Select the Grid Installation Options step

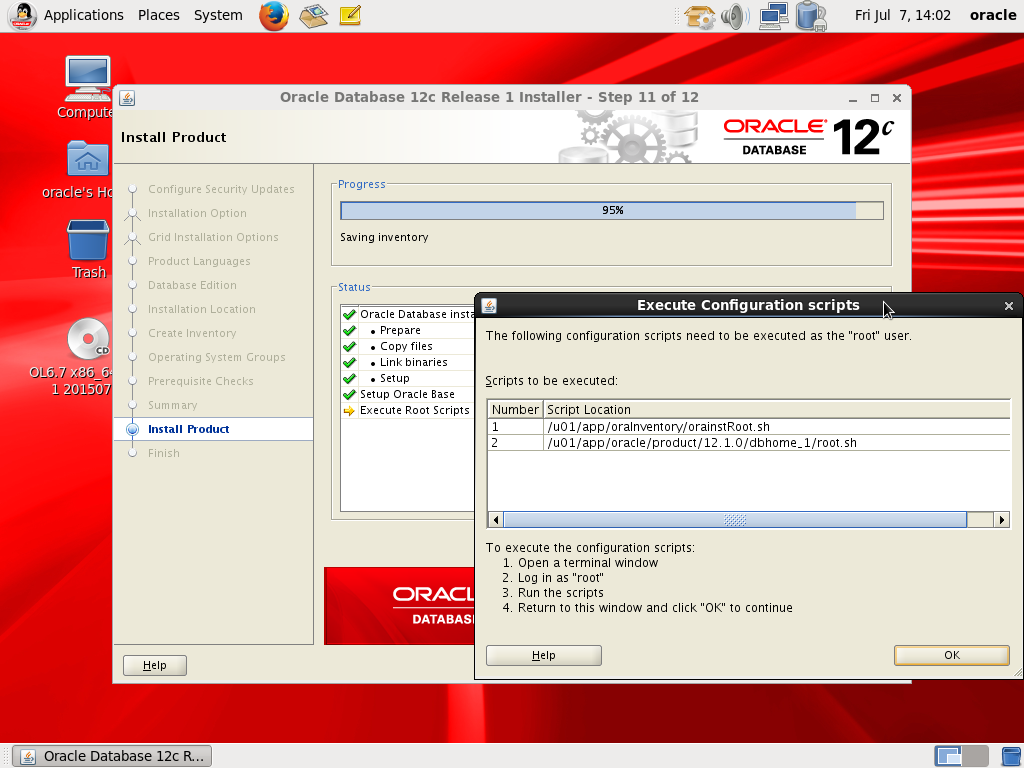213,237
